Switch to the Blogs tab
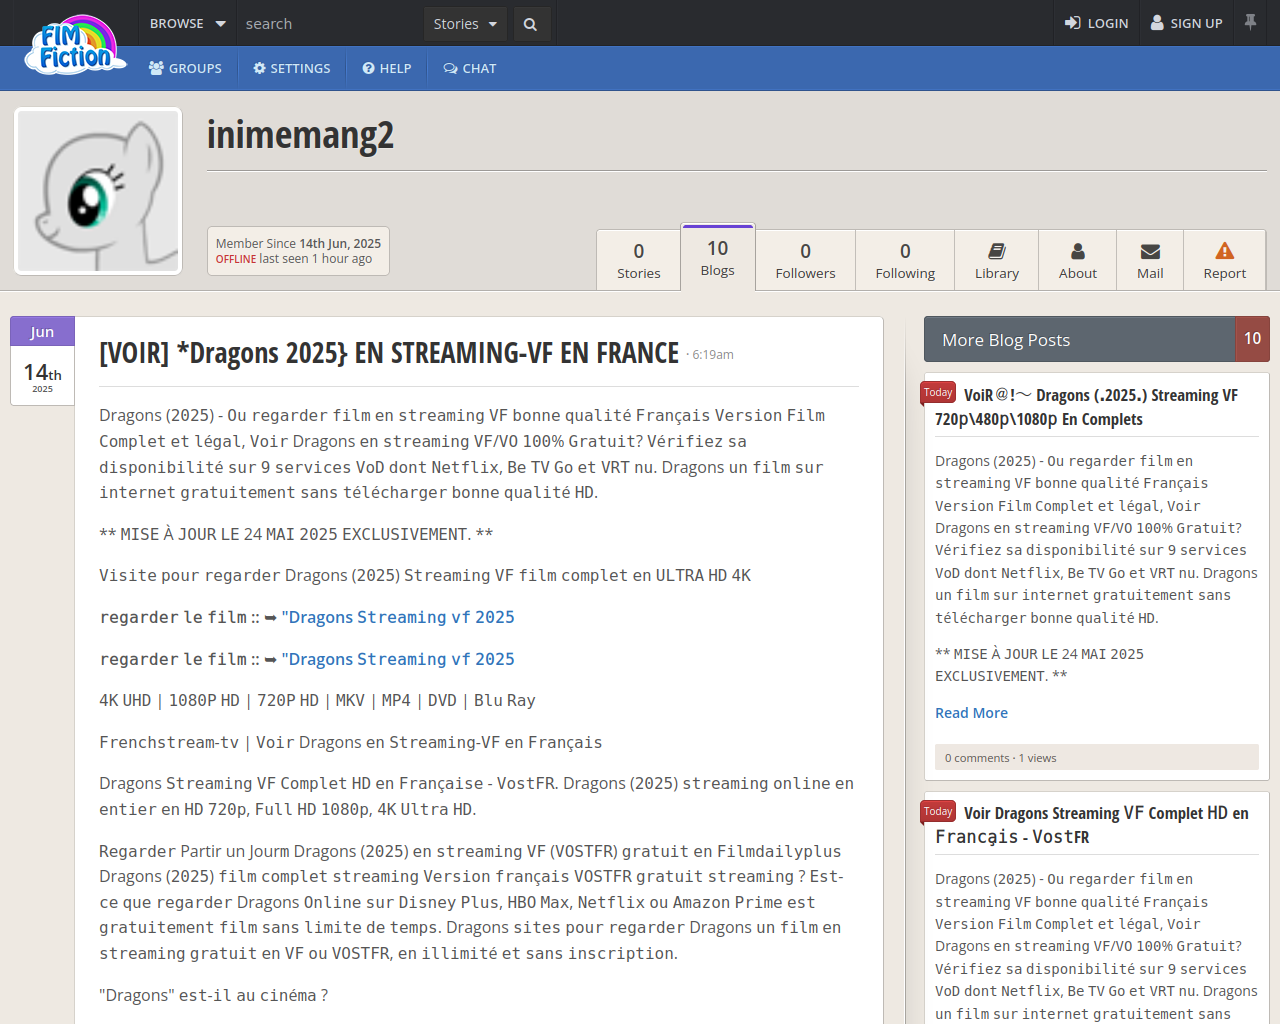Viewport: 1280px width, 1024px height. point(717,258)
